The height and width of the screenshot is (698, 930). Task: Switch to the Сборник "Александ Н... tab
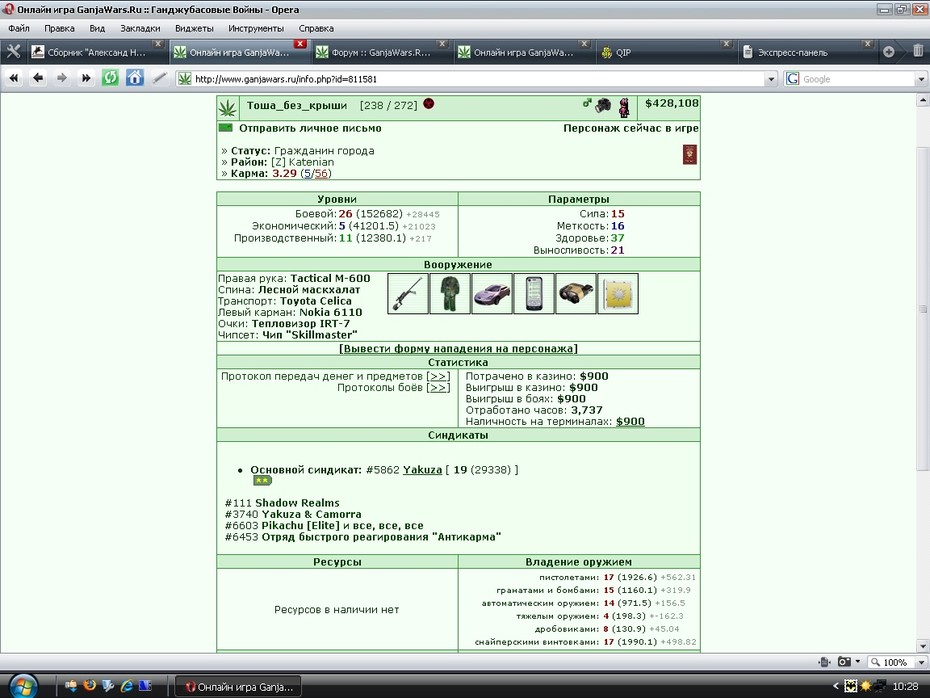coord(96,52)
